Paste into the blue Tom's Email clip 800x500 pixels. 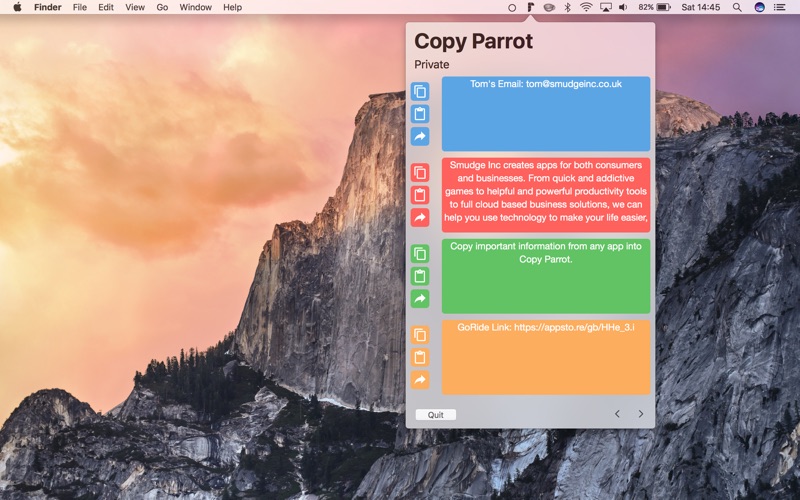pos(420,114)
